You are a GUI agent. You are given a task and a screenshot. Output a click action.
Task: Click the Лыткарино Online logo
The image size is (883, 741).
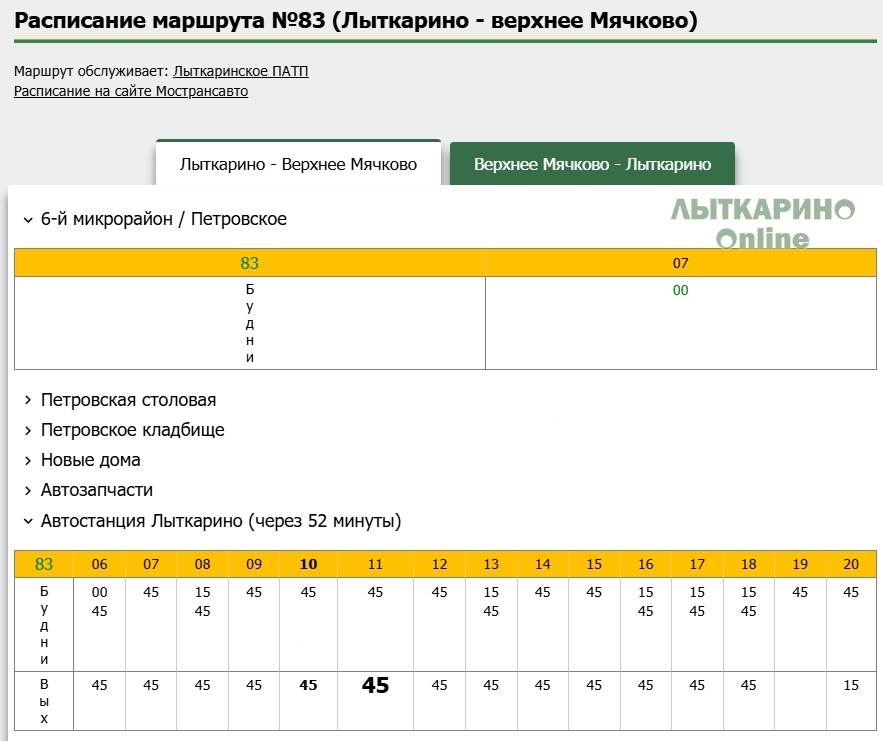762,223
